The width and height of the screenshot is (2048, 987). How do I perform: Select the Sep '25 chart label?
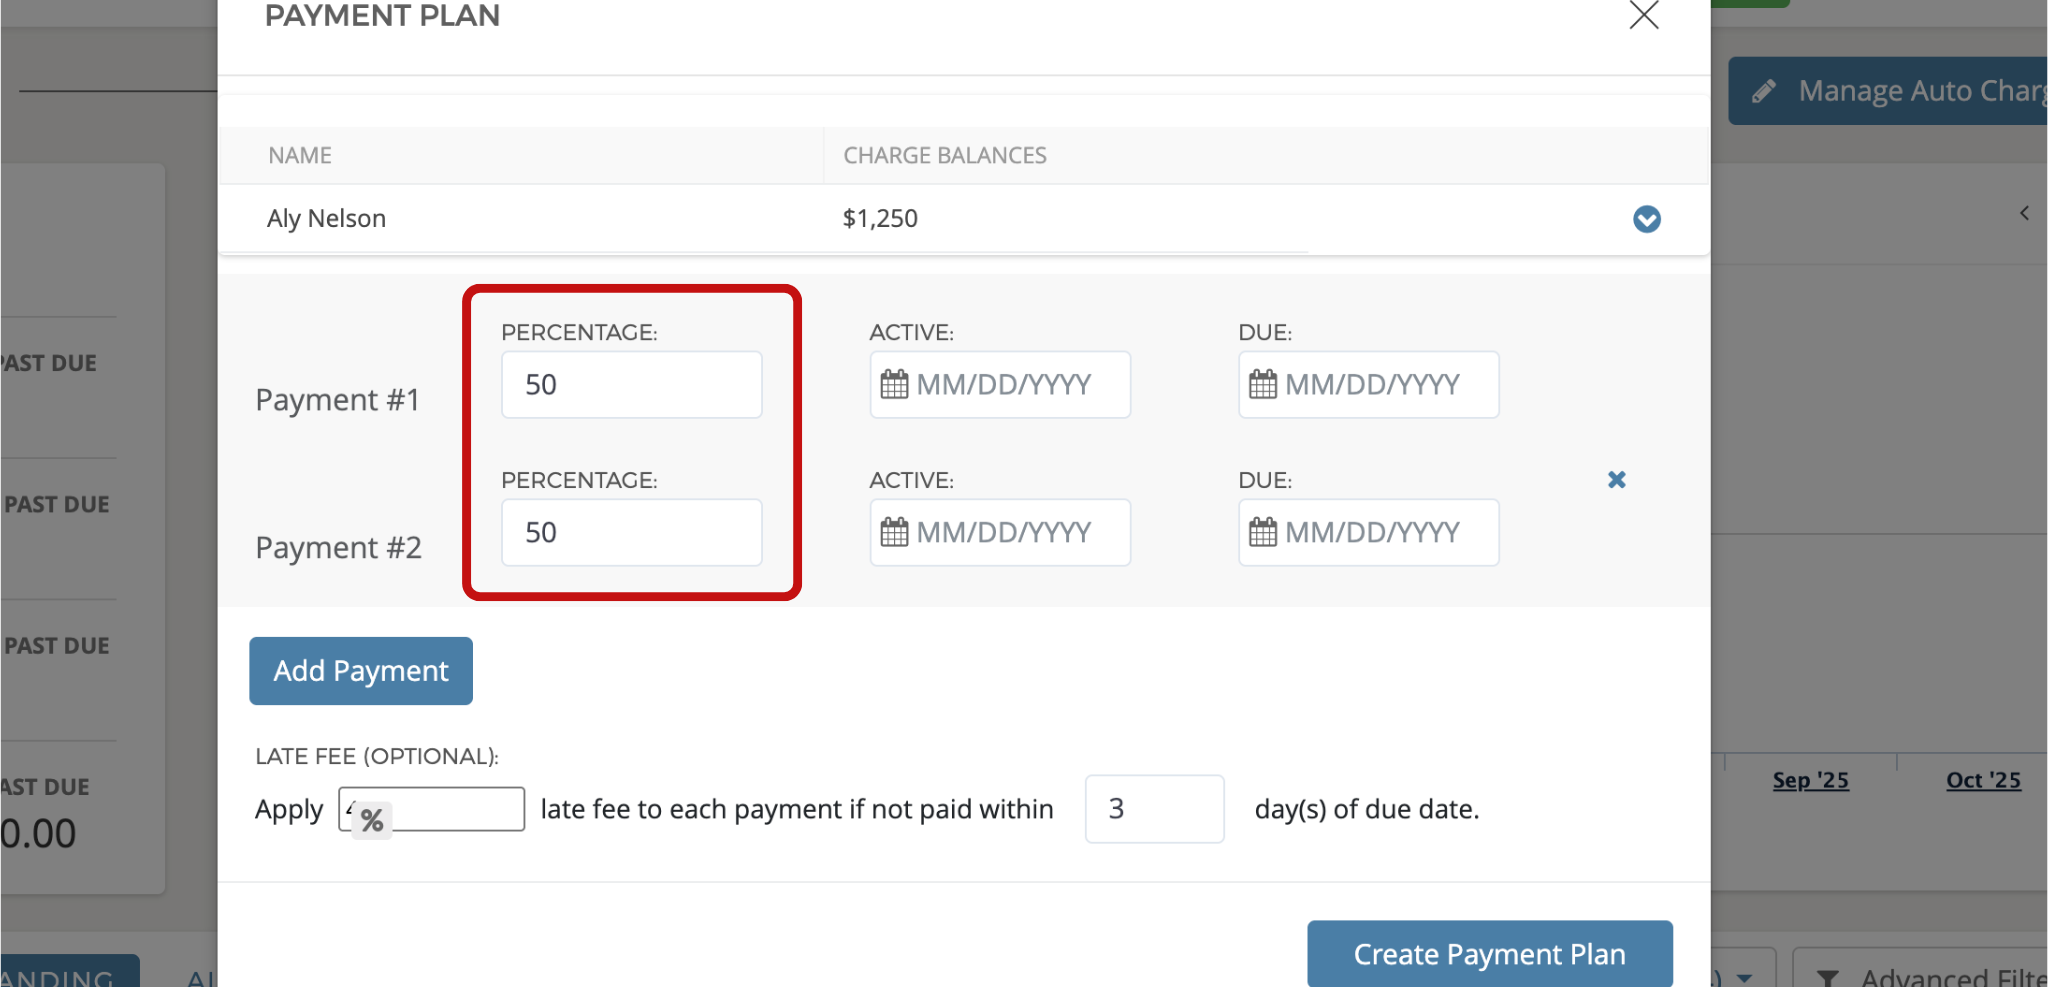tap(1810, 780)
